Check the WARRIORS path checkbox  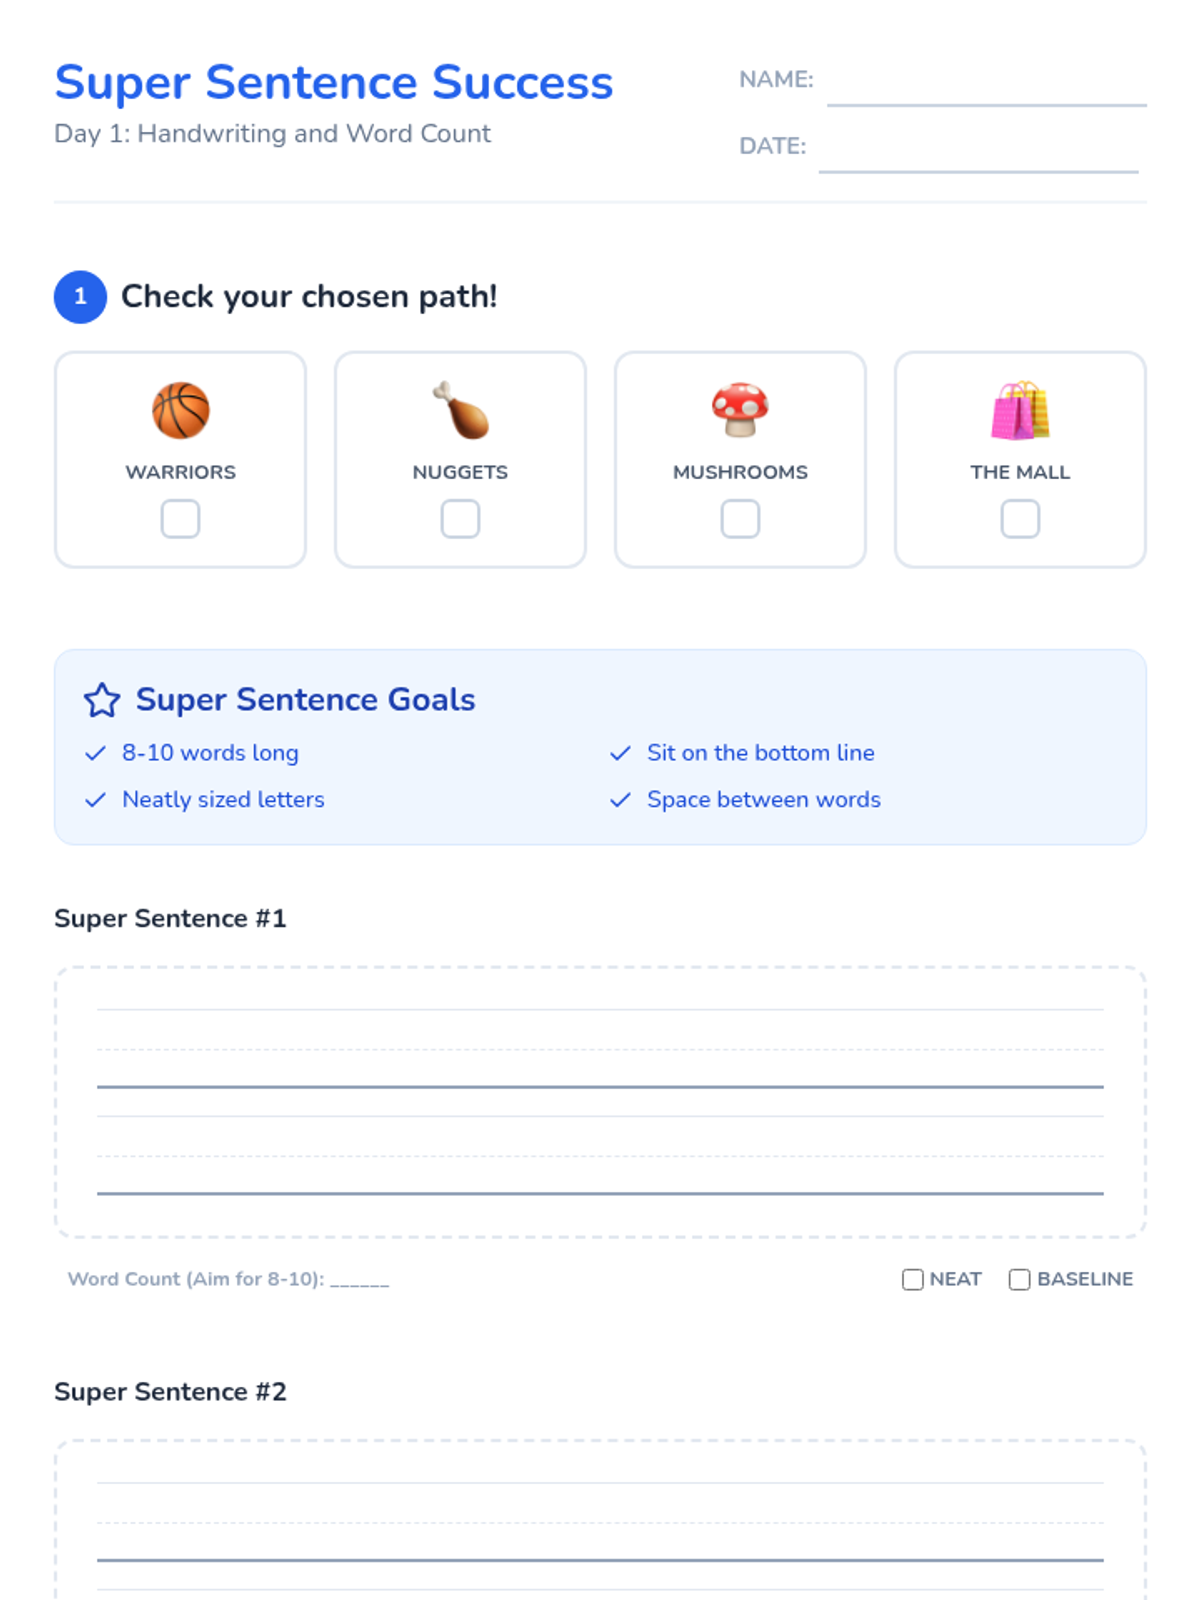[x=181, y=519]
